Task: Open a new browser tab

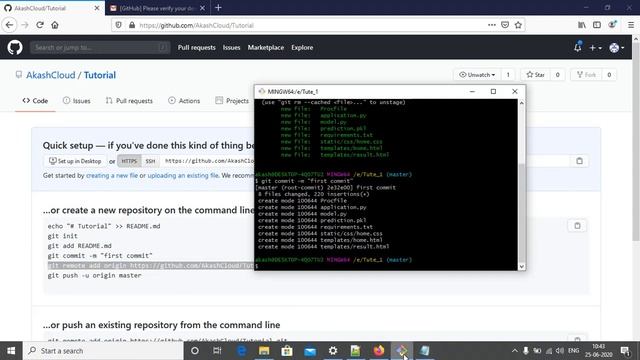Action: (x=218, y=8)
